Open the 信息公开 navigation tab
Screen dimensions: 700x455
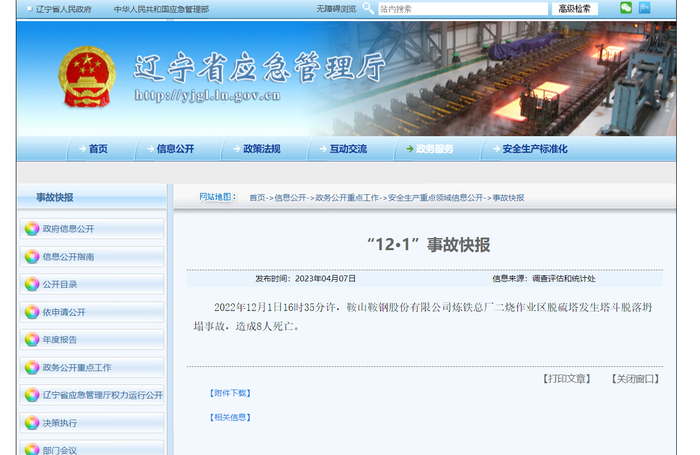[171, 149]
